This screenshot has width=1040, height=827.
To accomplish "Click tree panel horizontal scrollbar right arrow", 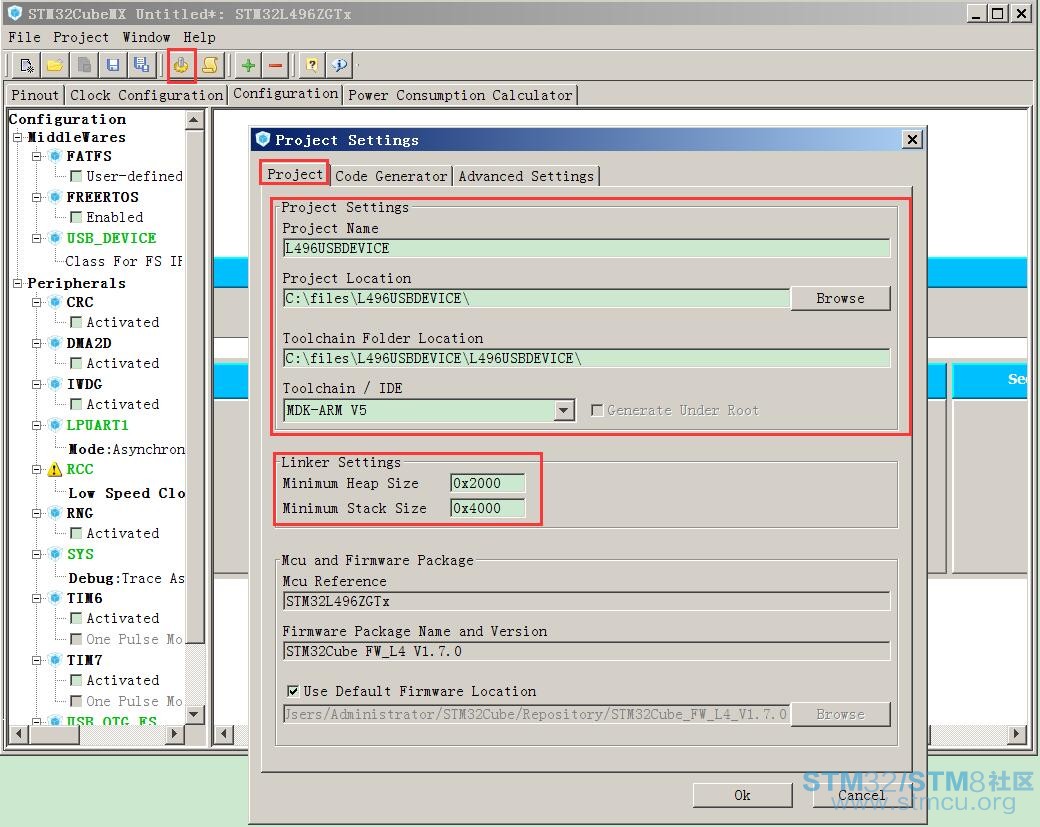I will click(174, 733).
